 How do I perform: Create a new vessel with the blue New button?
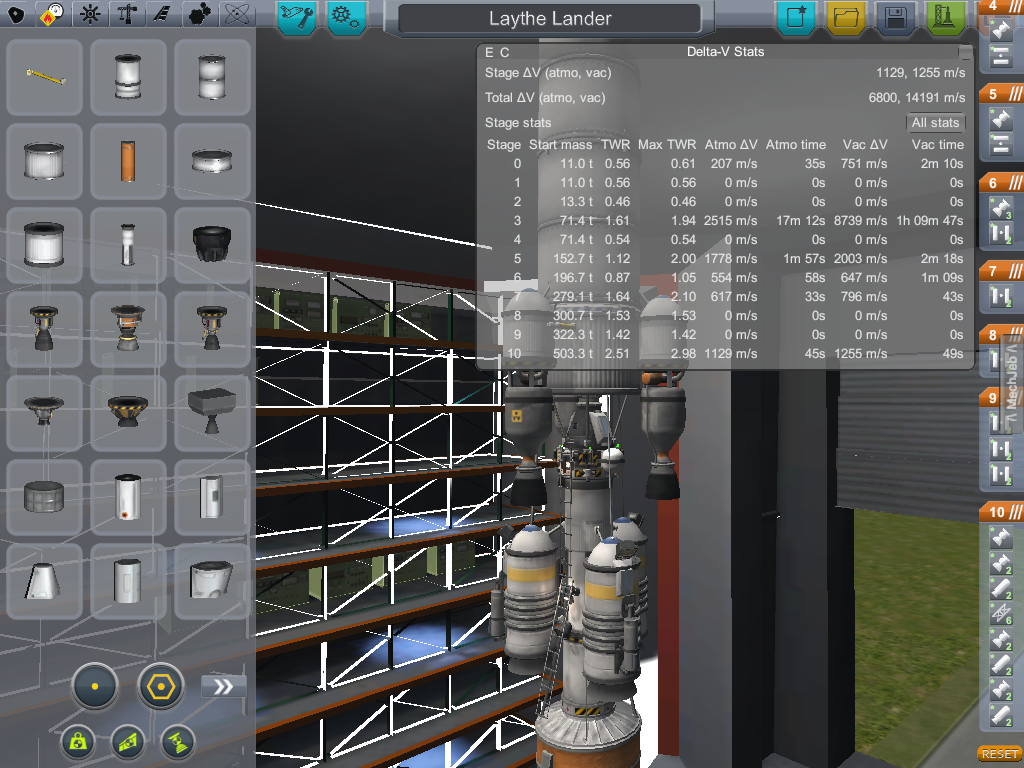click(796, 16)
